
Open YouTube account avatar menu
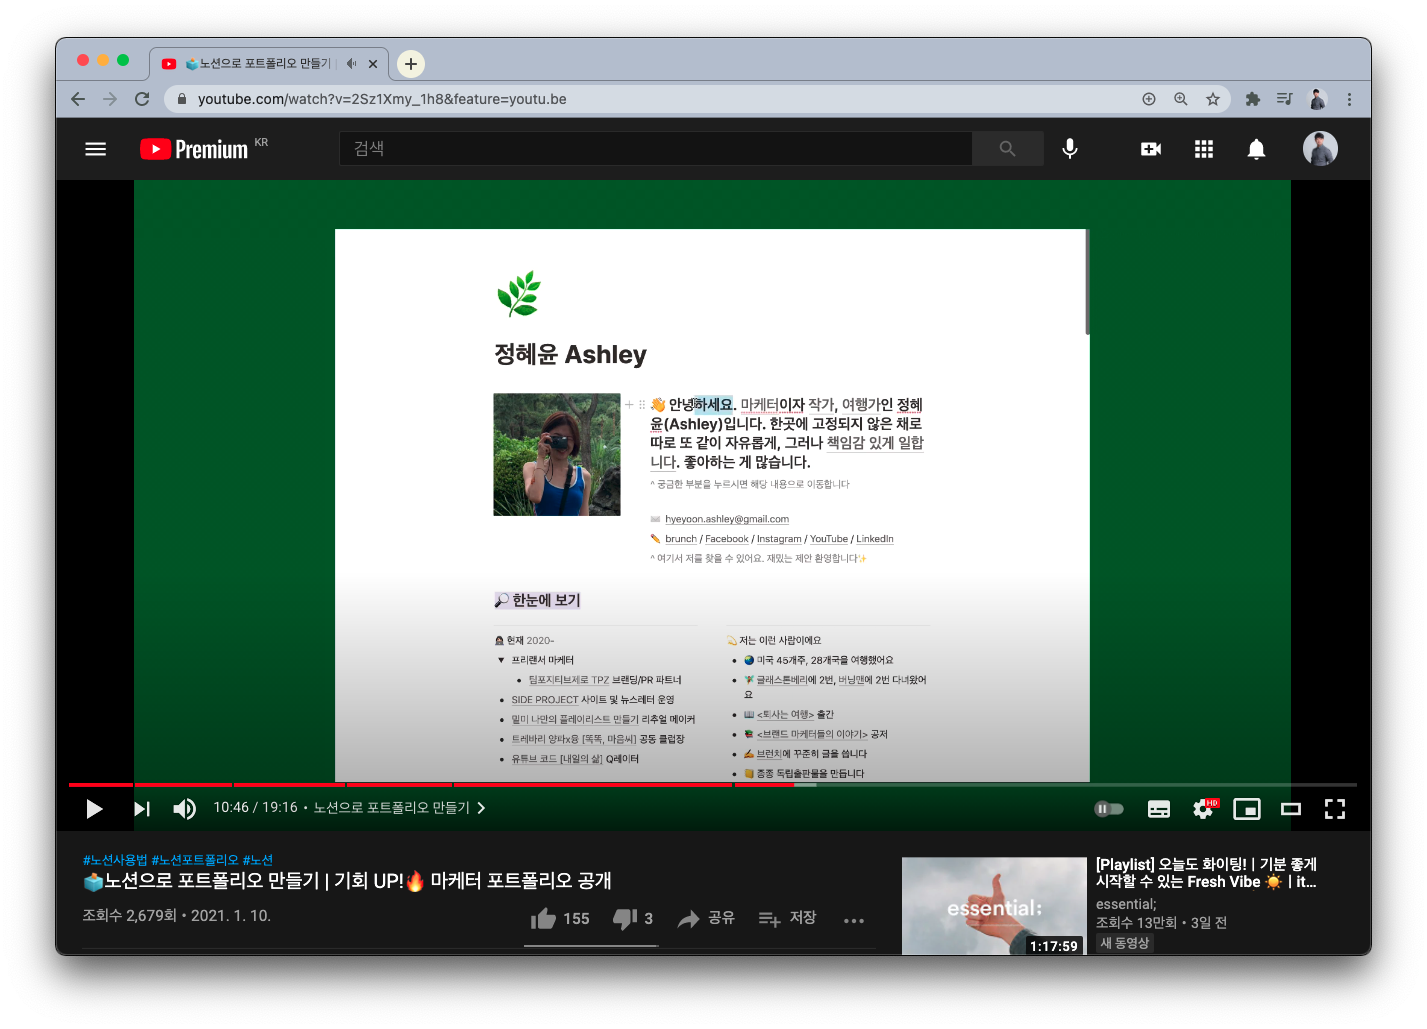tap(1320, 149)
